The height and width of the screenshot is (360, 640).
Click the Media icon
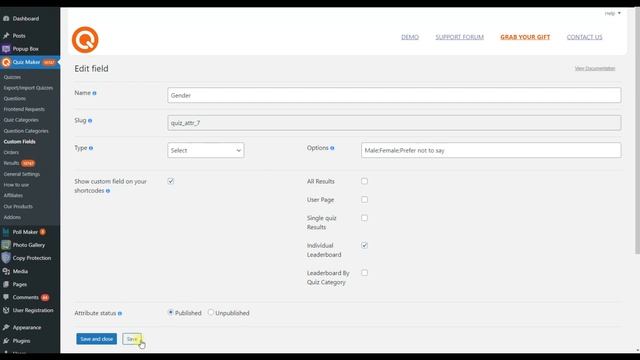pyautogui.click(x=6, y=271)
